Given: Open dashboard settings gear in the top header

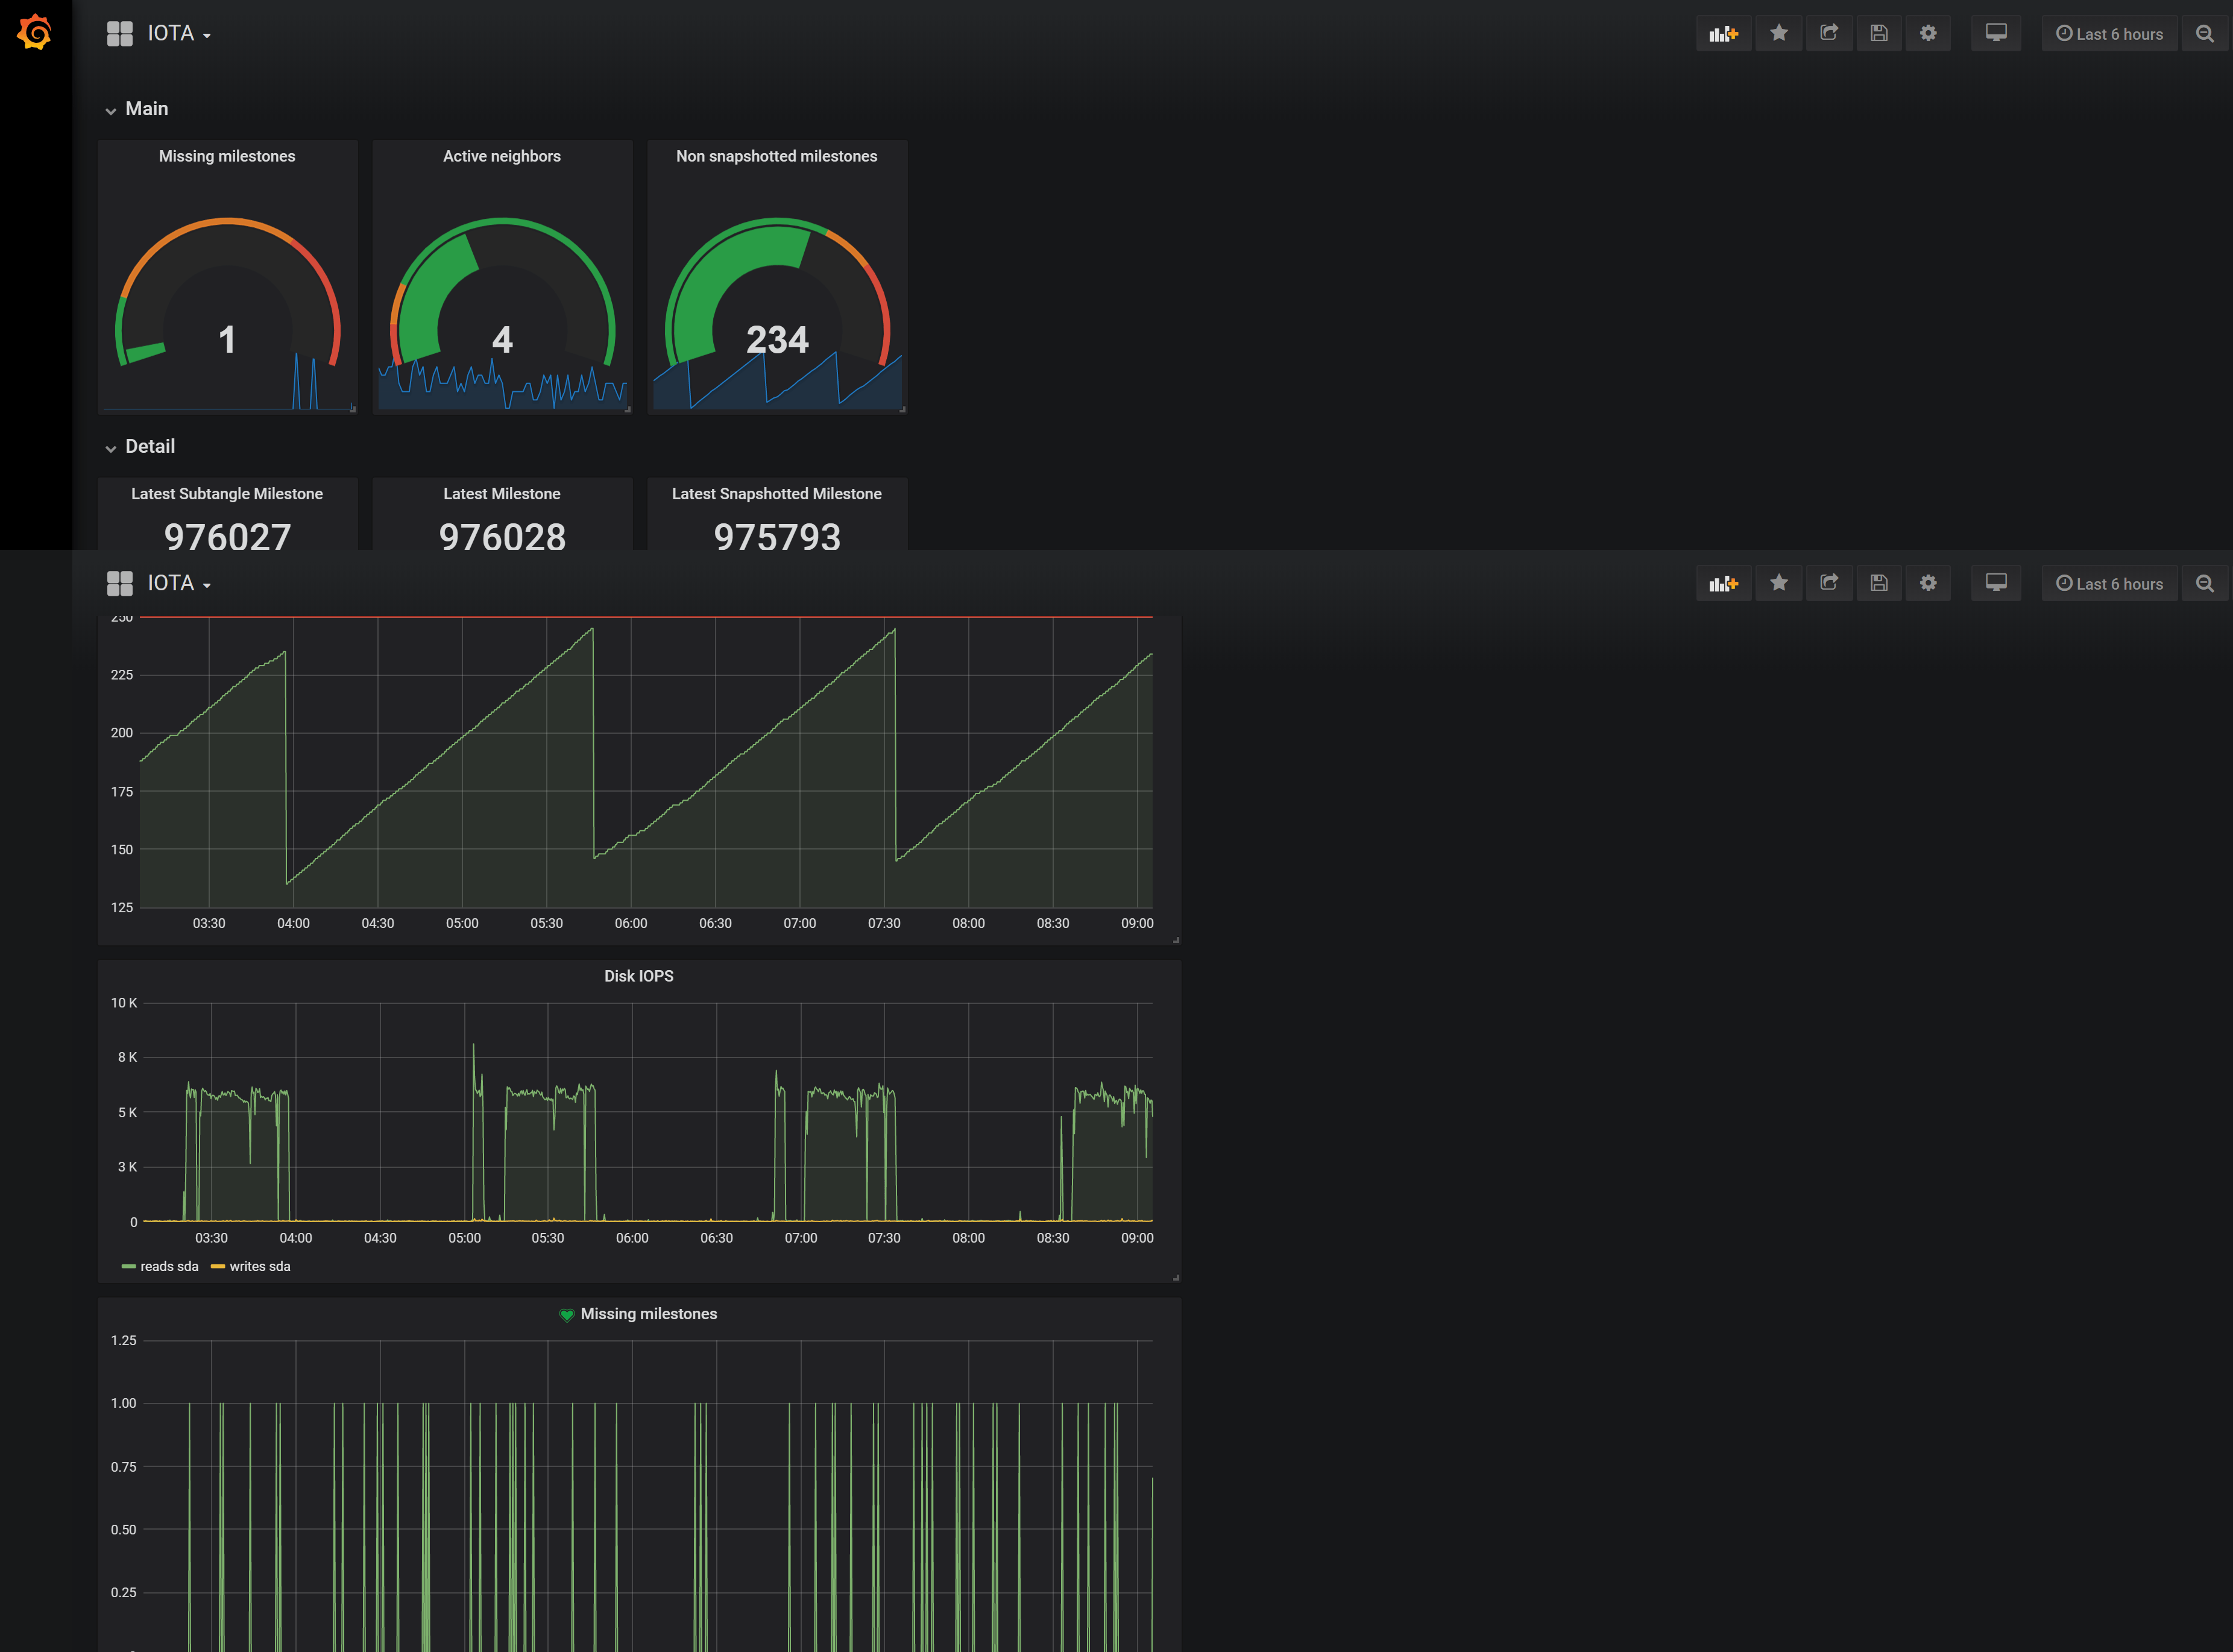Looking at the screenshot, I should pos(1928,34).
